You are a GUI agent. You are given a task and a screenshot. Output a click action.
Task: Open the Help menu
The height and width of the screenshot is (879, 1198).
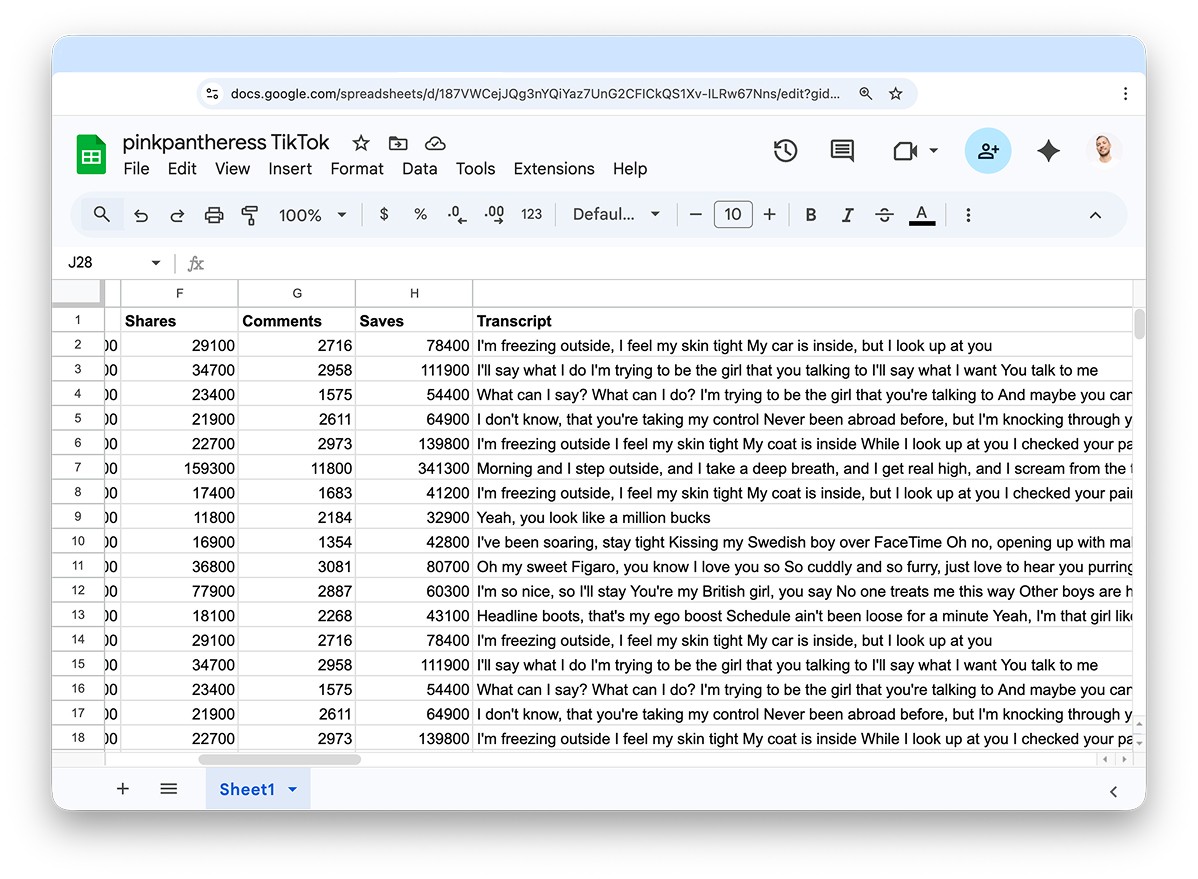click(630, 169)
